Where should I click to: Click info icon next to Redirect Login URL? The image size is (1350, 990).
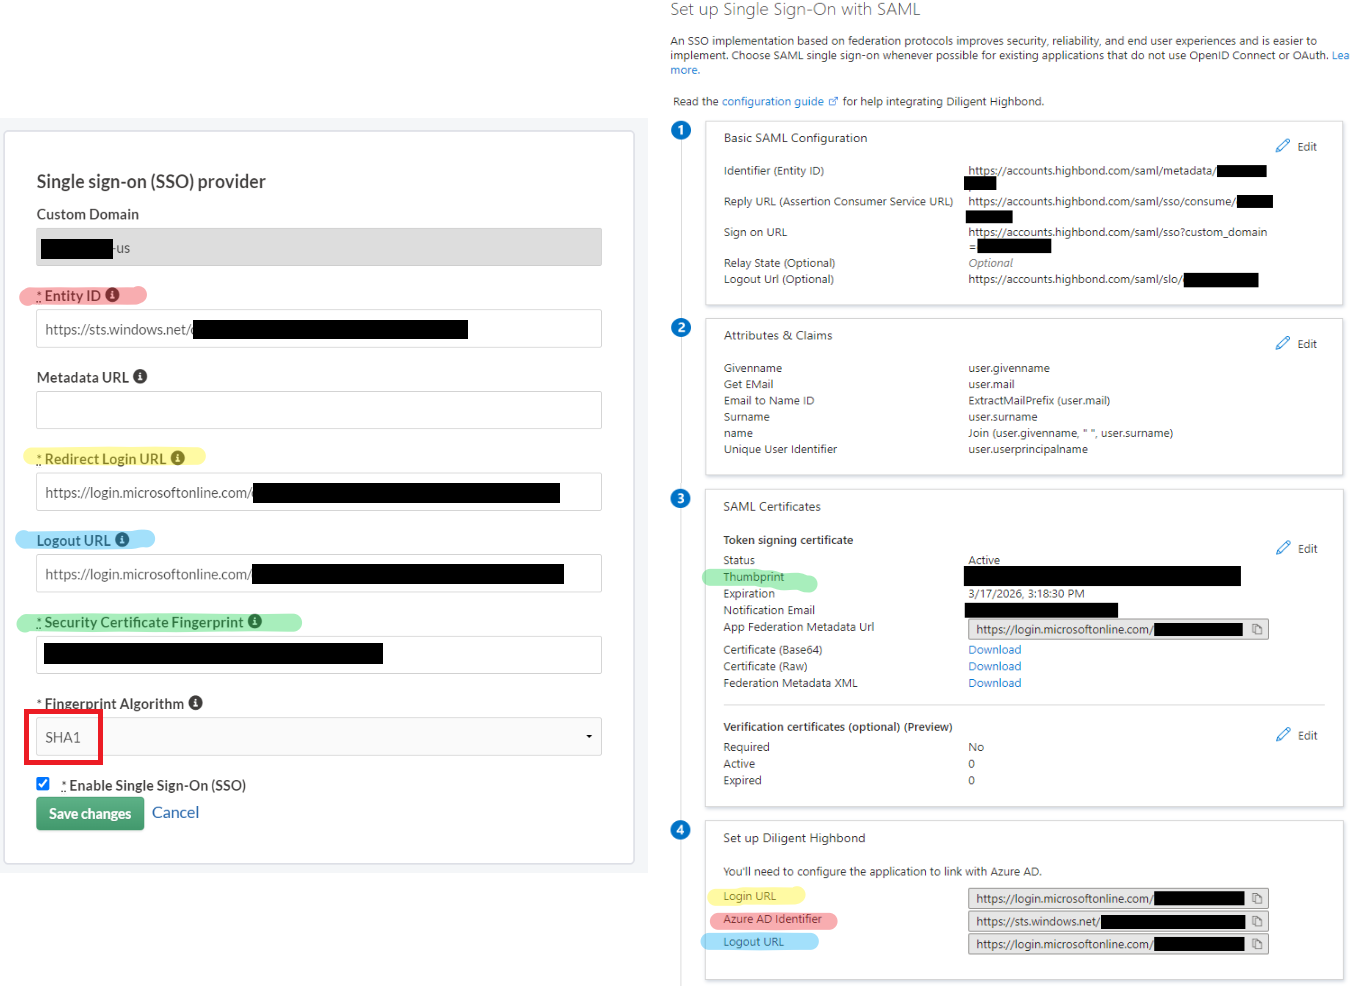pyautogui.click(x=178, y=458)
